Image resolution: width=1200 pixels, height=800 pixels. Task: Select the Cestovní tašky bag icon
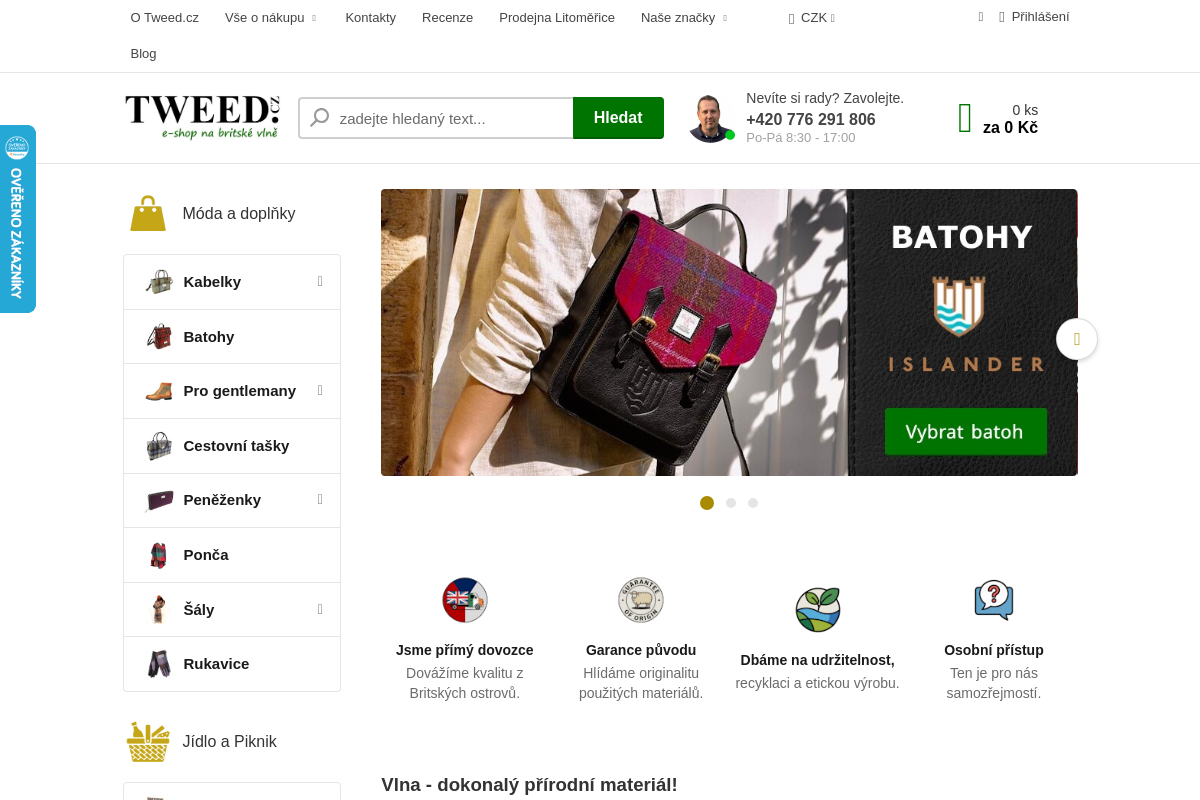pyautogui.click(x=159, y=446)
